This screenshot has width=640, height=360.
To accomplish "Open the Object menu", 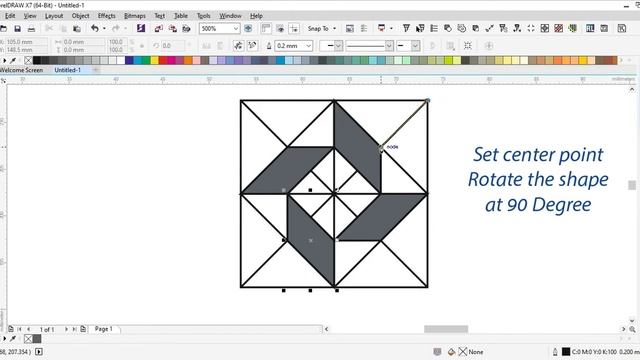I will coord(80,16).
